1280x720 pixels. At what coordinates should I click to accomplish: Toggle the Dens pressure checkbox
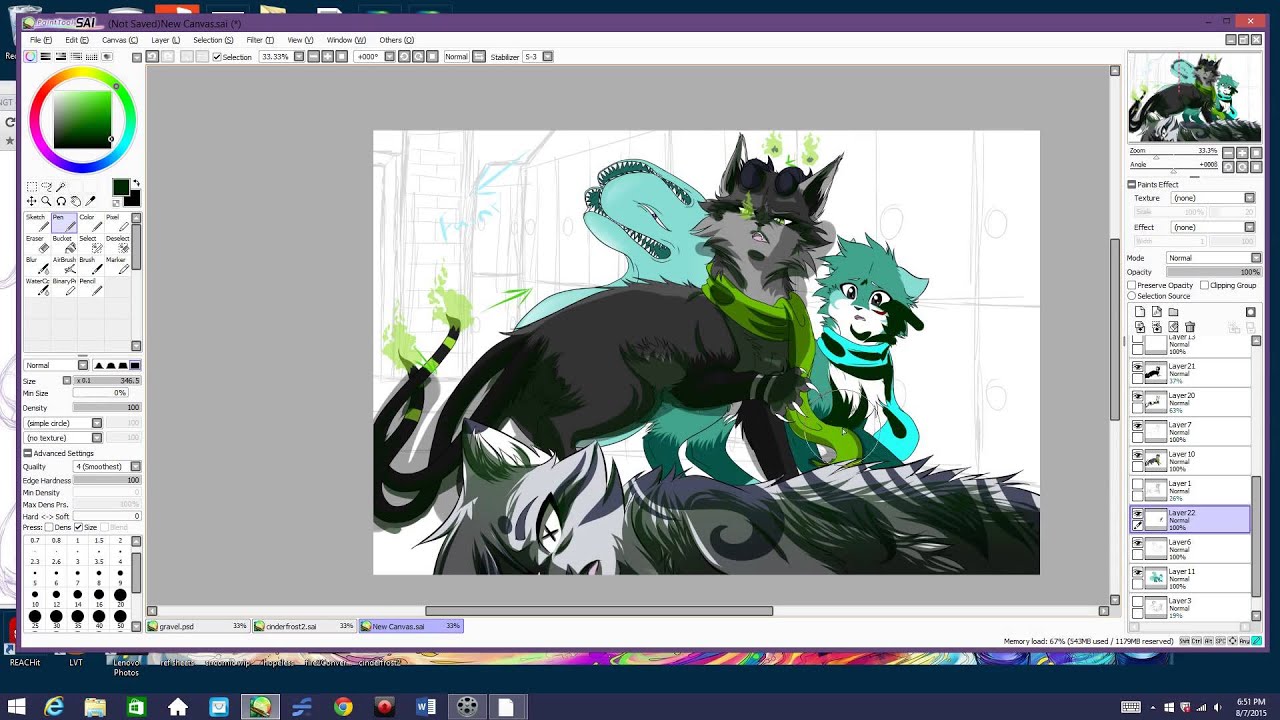pyautogui.click(x=49, y=527)
